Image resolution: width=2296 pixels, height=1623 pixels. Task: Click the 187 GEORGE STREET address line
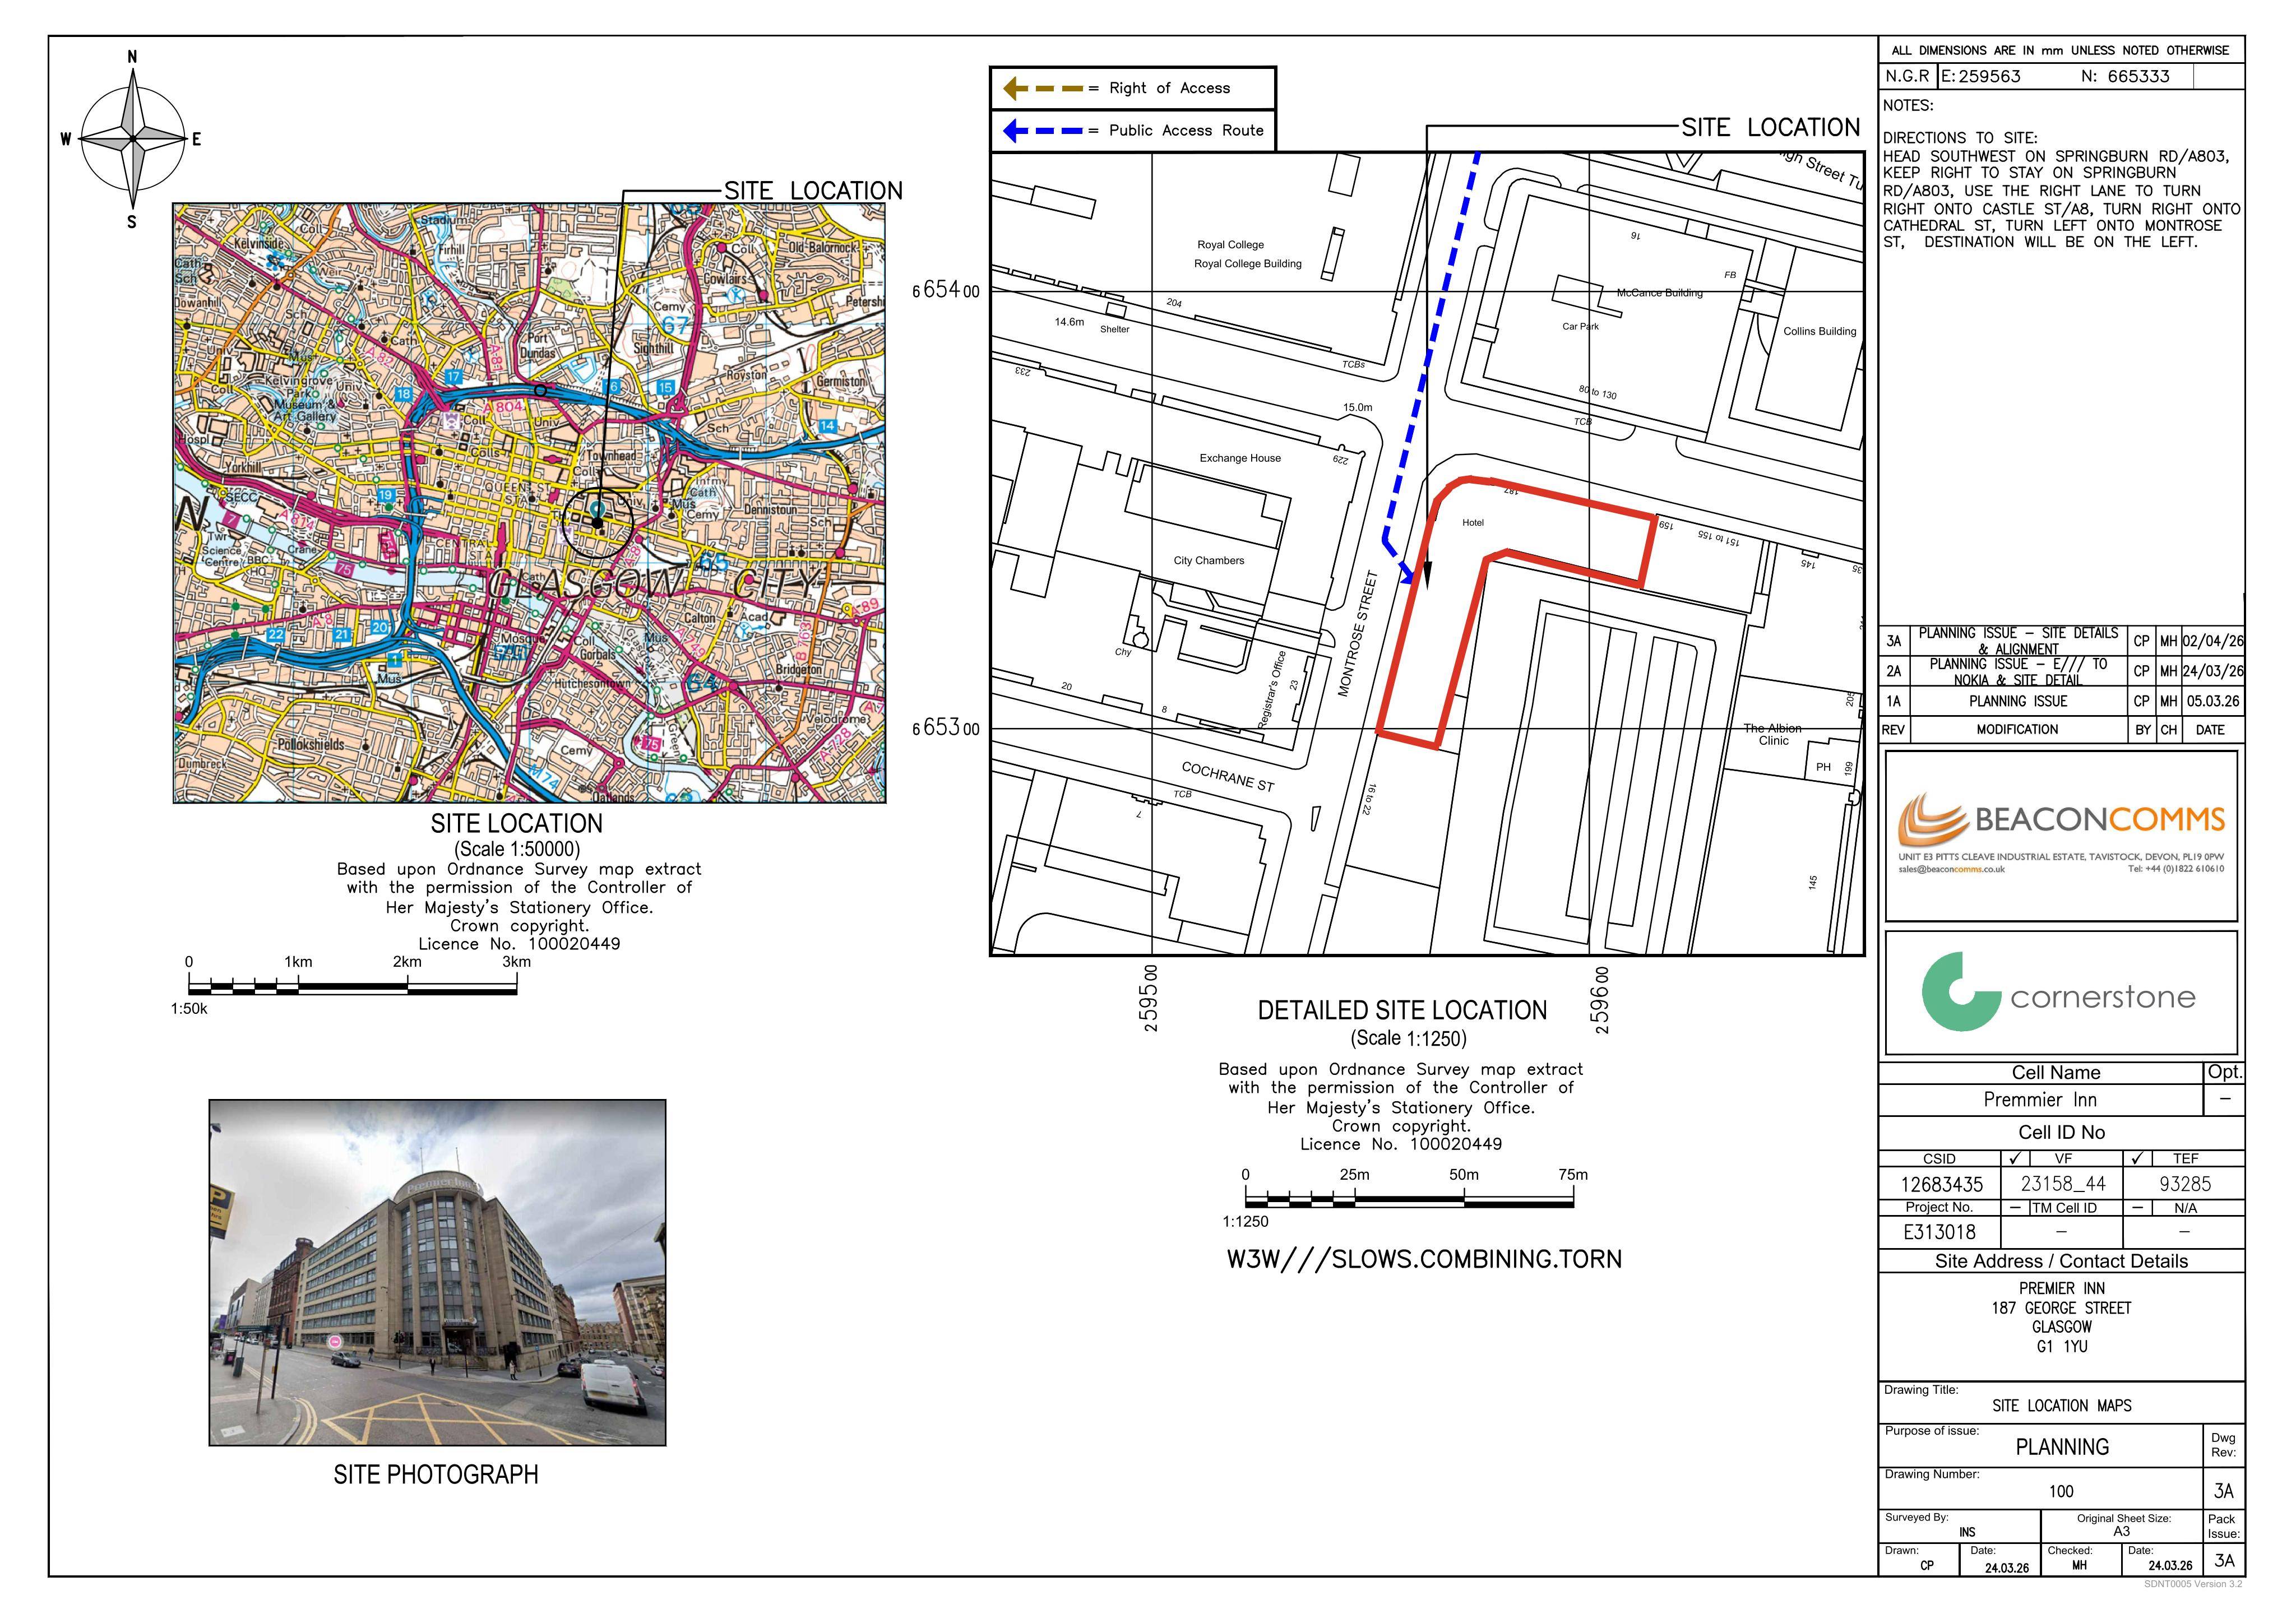pos(2061,1308)
